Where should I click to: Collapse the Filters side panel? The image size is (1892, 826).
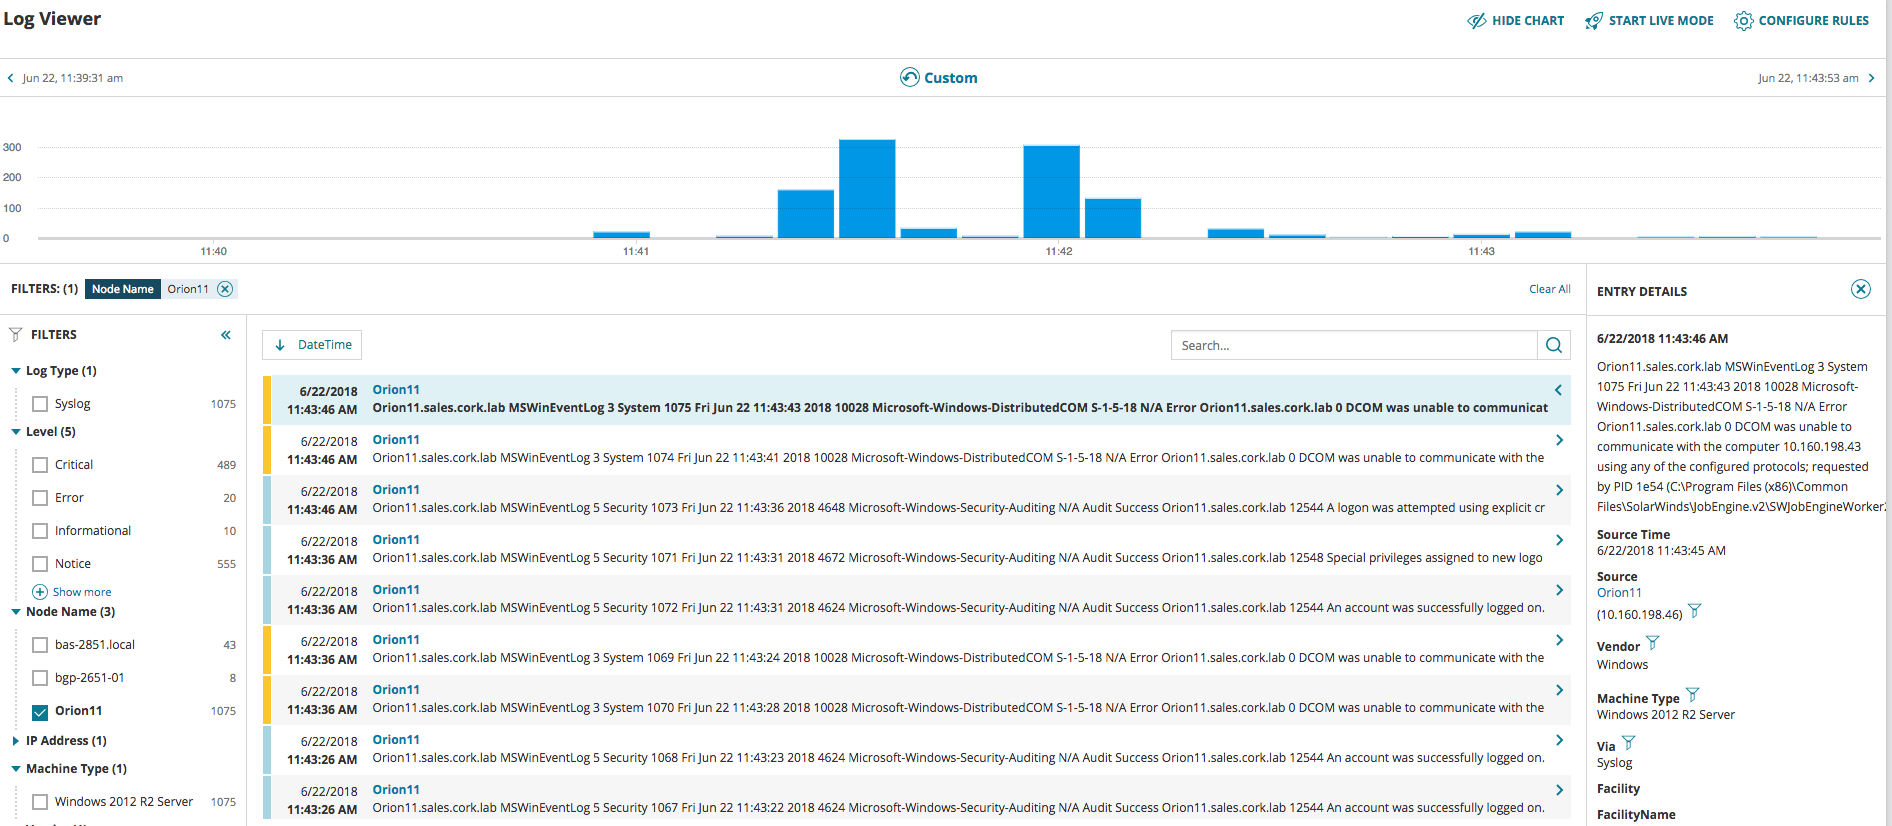(x=226, y=335)
